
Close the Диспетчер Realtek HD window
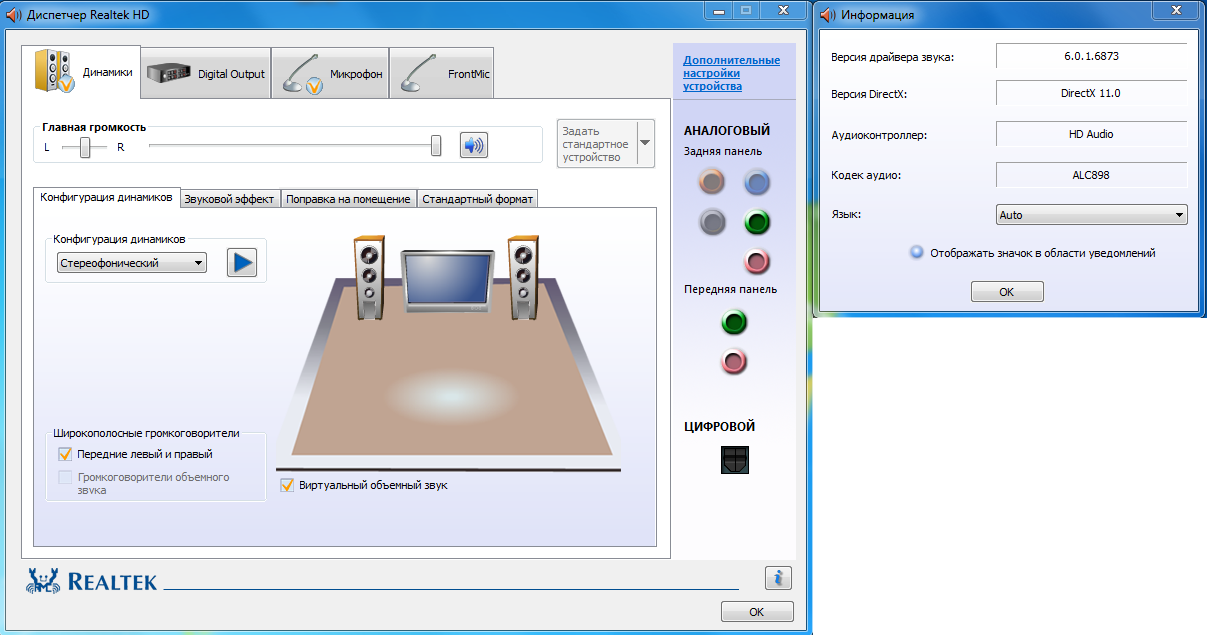point(783,10)
